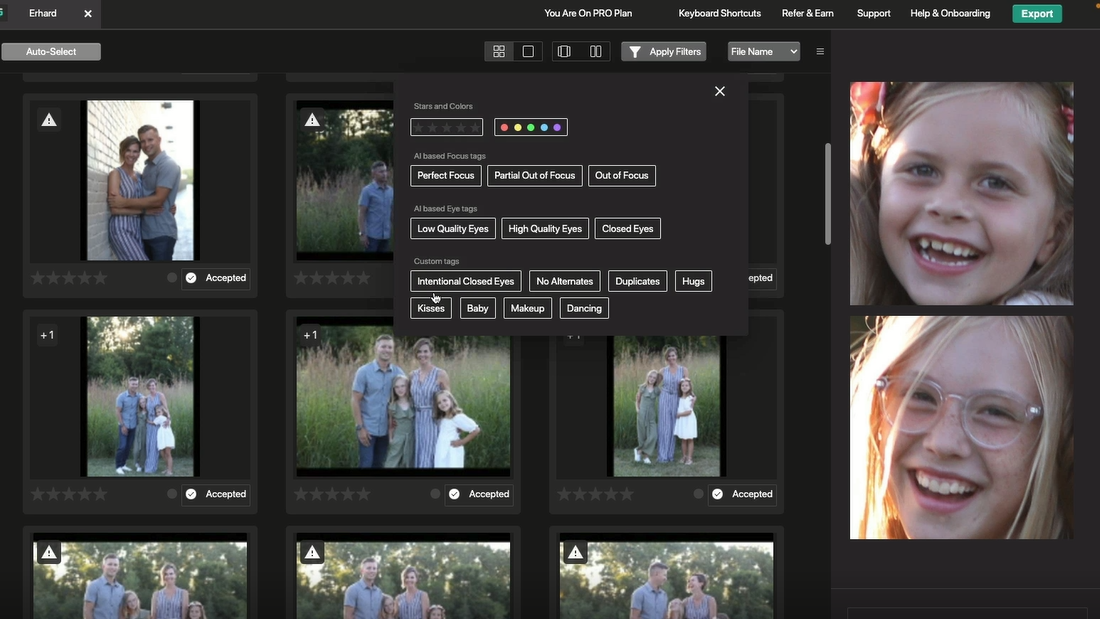Filter by the purple color label

coord(557,128)
